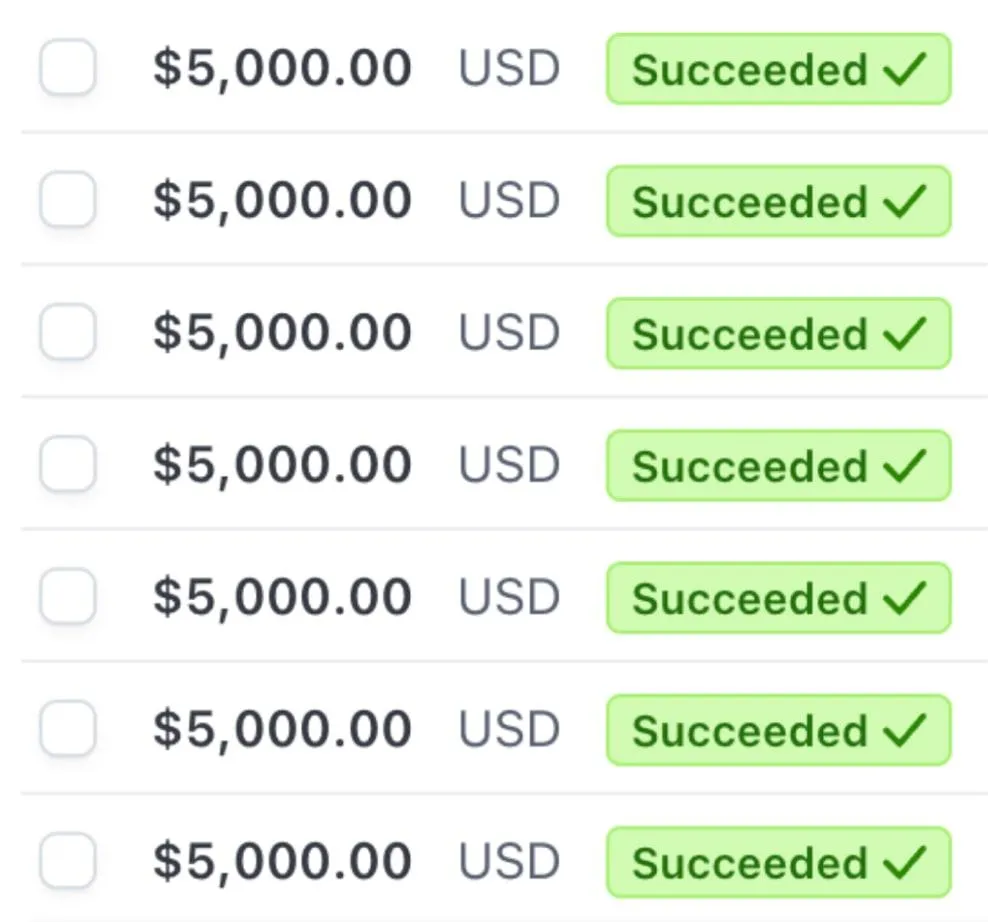This screenshot has width=988, height=922.
Task: Check the third row's selection checkbox
Action: pos(68,332)
